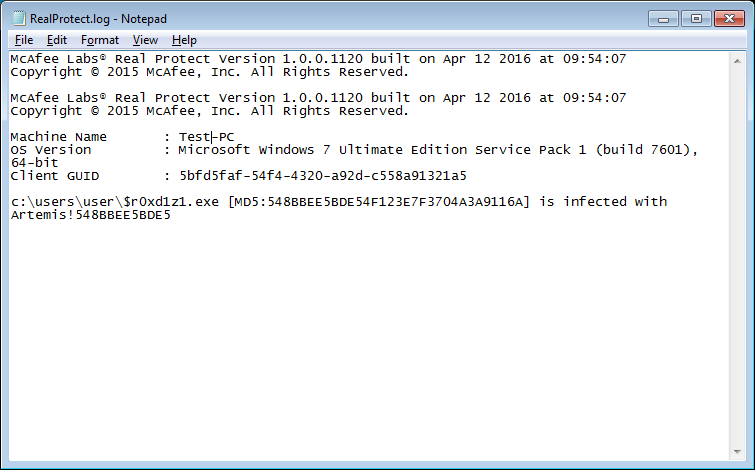
Task: Open the View menu
Action: tap(145, 40)
